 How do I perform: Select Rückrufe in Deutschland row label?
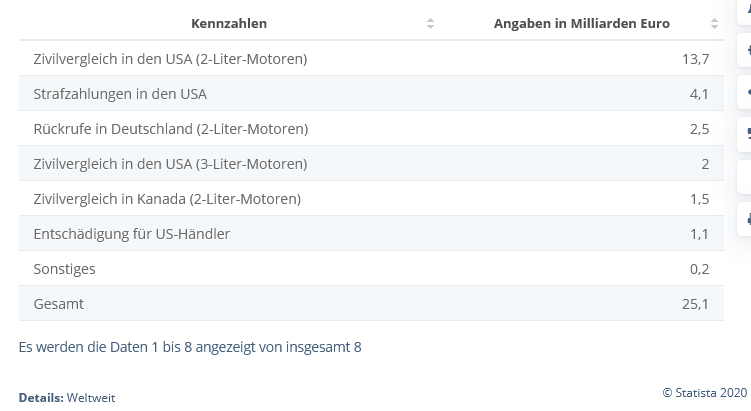(x=171, y=129)
